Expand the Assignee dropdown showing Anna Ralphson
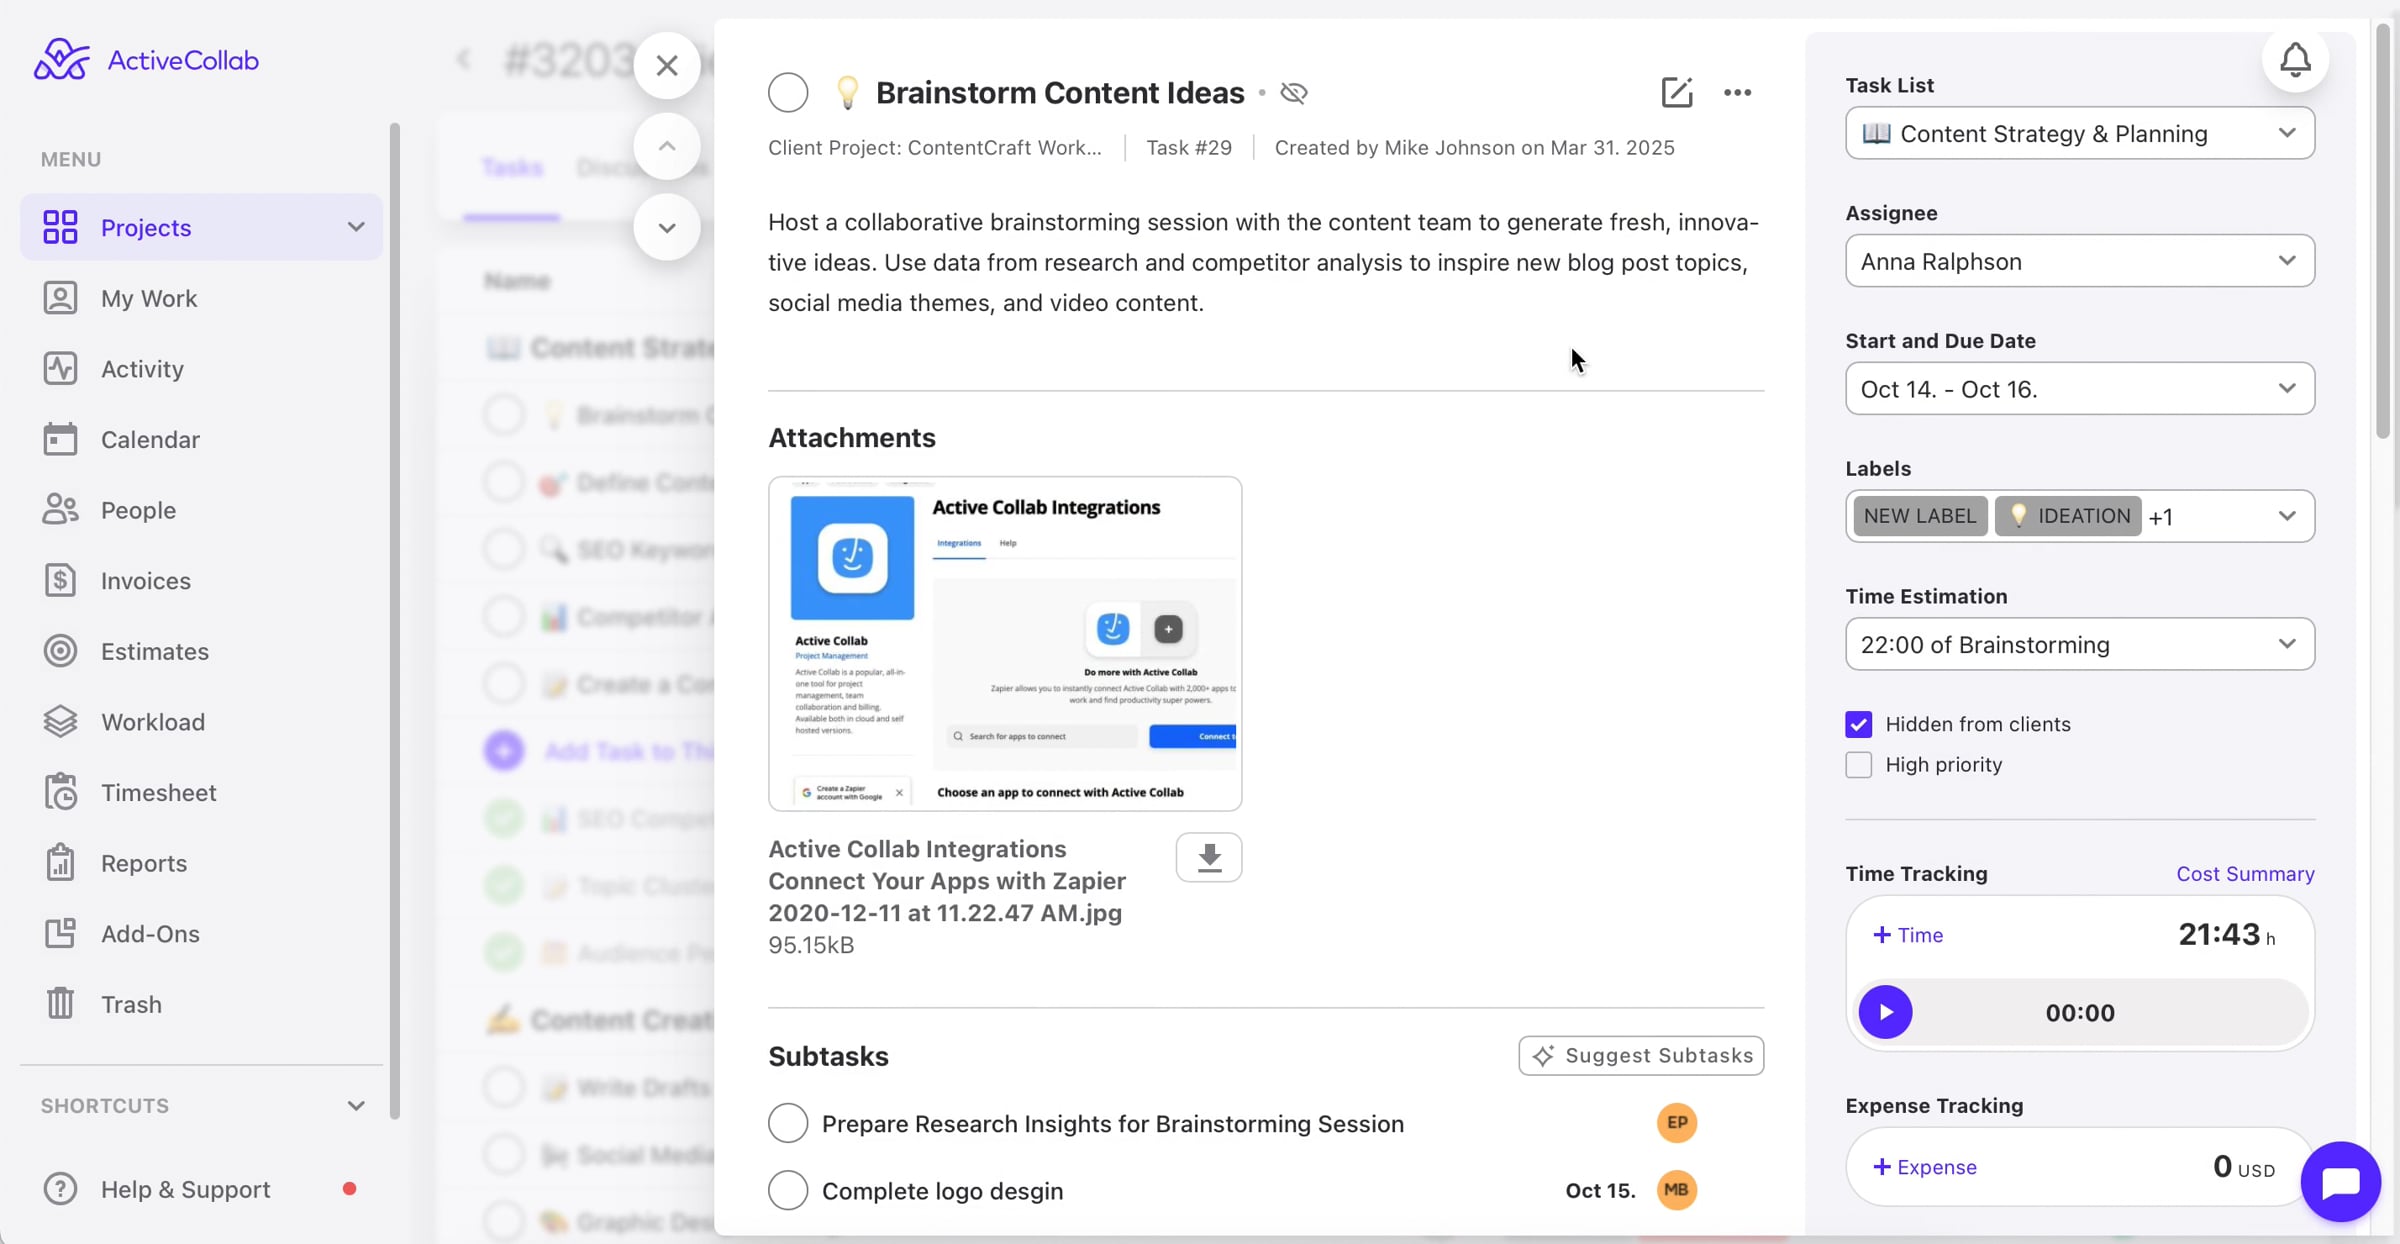 coord(2079,261)
